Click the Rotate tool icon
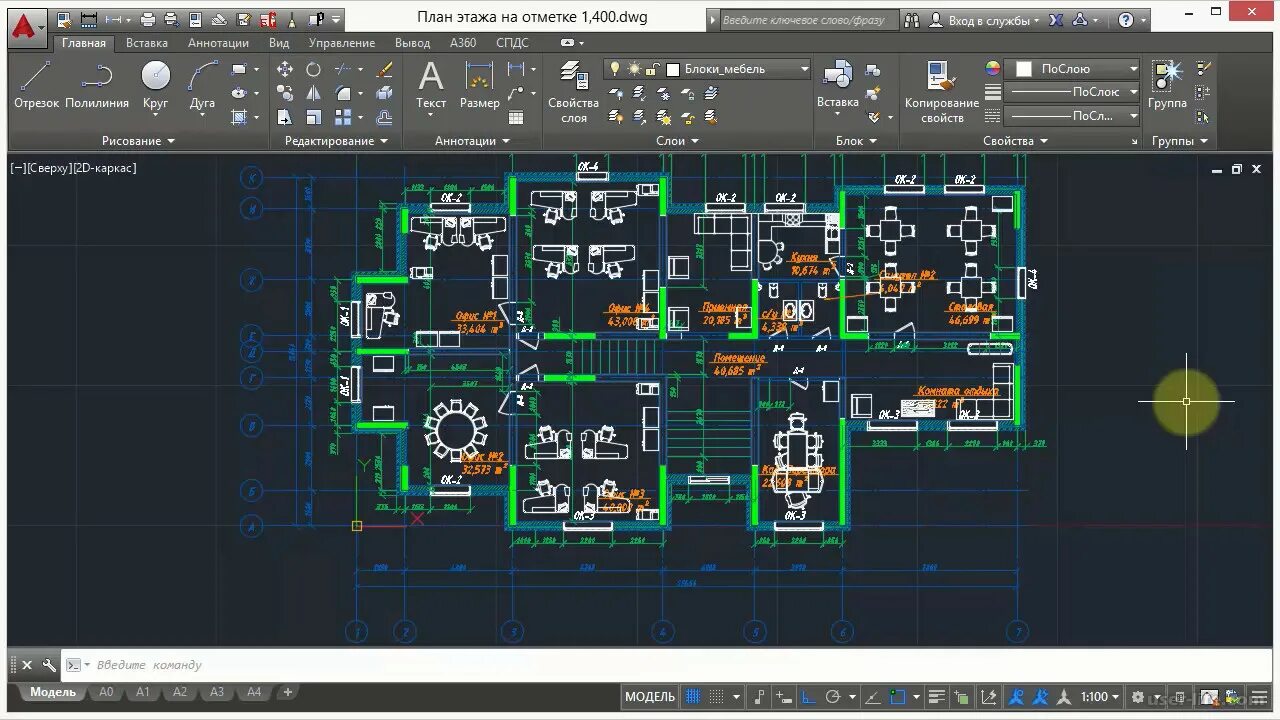Viewport: 1280px width, 720px height. click(313, 69)
